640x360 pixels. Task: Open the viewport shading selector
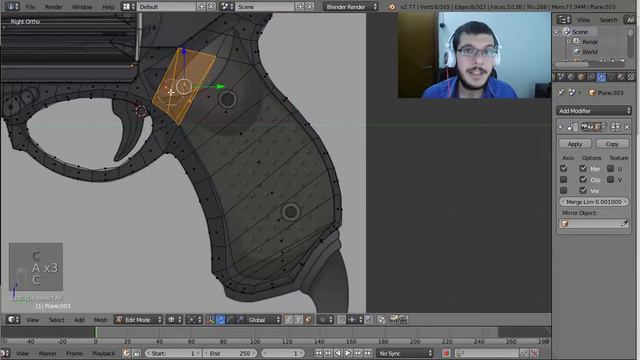(174, 320)
